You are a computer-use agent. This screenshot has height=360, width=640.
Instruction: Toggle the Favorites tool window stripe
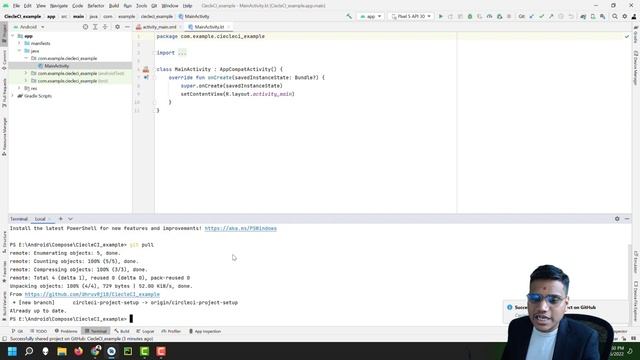[x=4, y=272]
